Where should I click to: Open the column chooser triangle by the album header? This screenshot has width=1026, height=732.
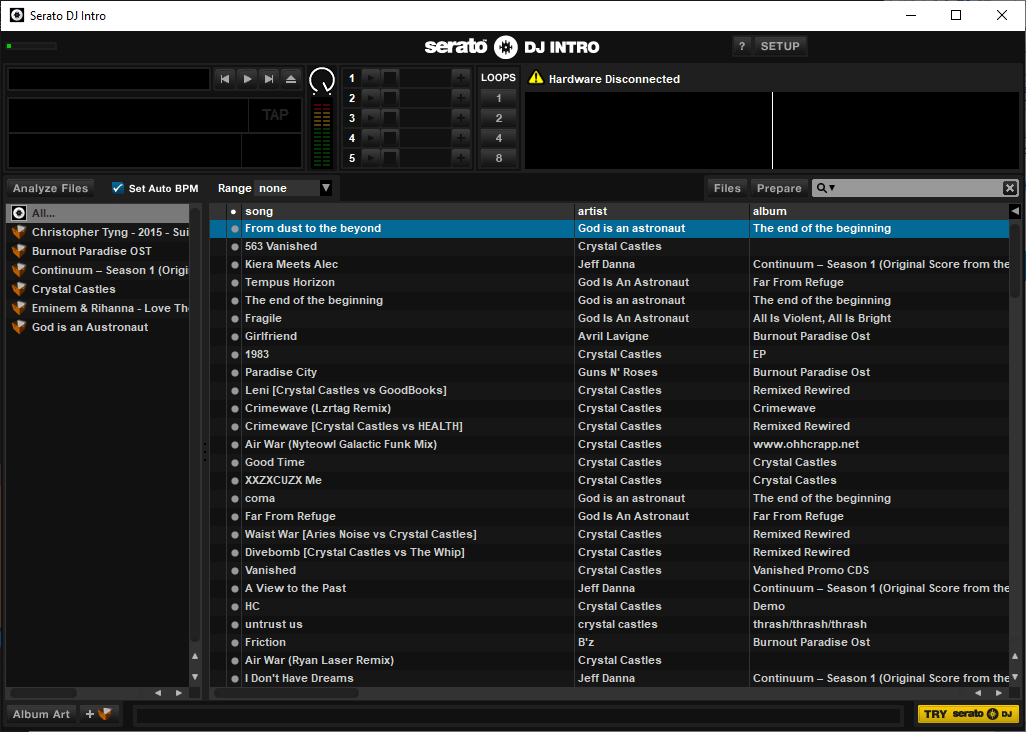[x=1015, y=211]
